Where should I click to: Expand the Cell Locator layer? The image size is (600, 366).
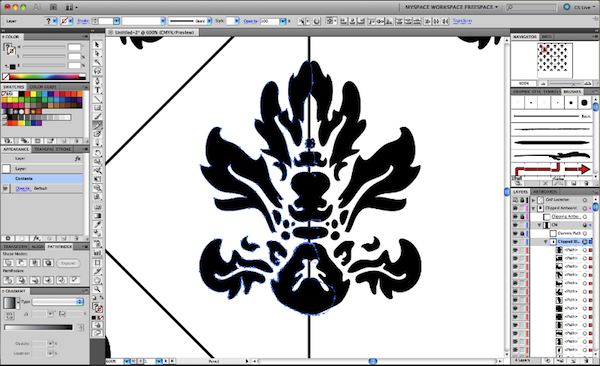pyautogui.click(x=533, y=200)
